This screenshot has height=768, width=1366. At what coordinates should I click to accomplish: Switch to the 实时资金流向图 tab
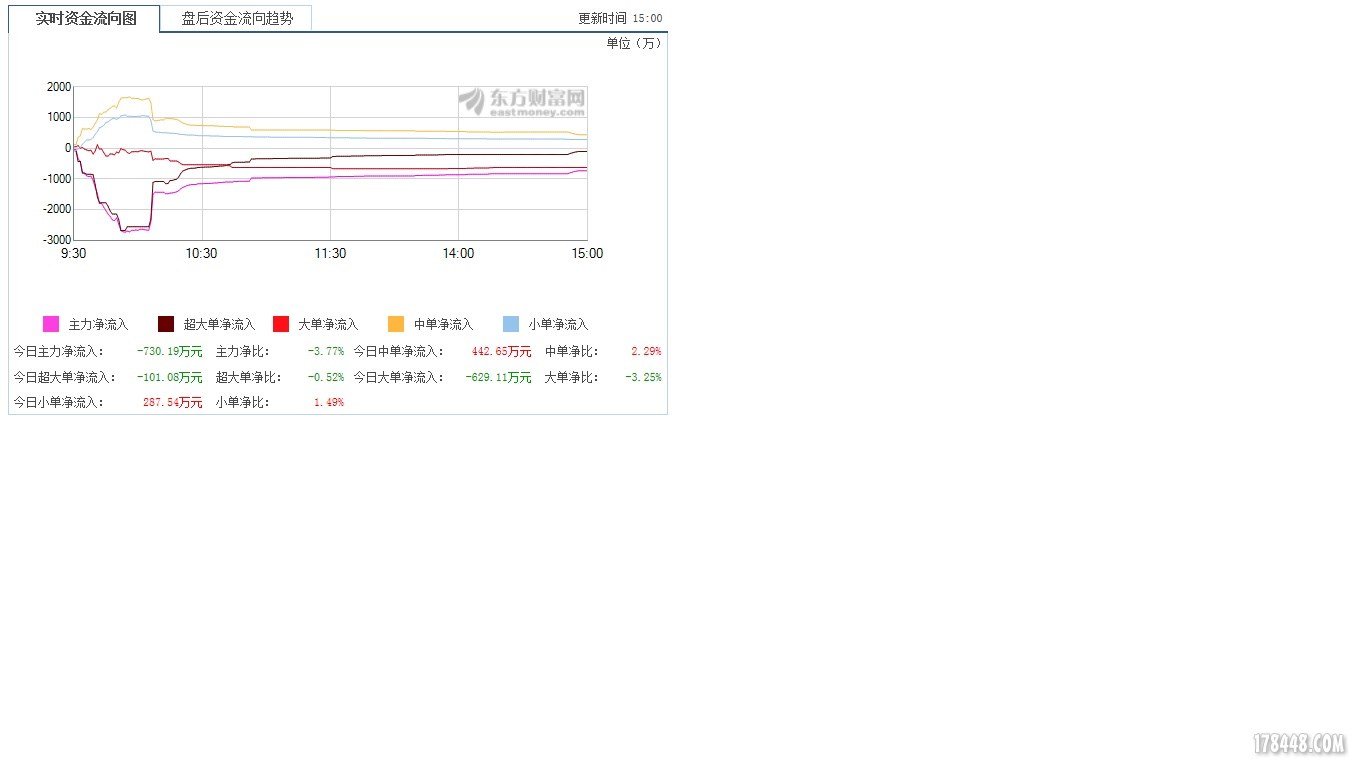[x=85, y=18]
